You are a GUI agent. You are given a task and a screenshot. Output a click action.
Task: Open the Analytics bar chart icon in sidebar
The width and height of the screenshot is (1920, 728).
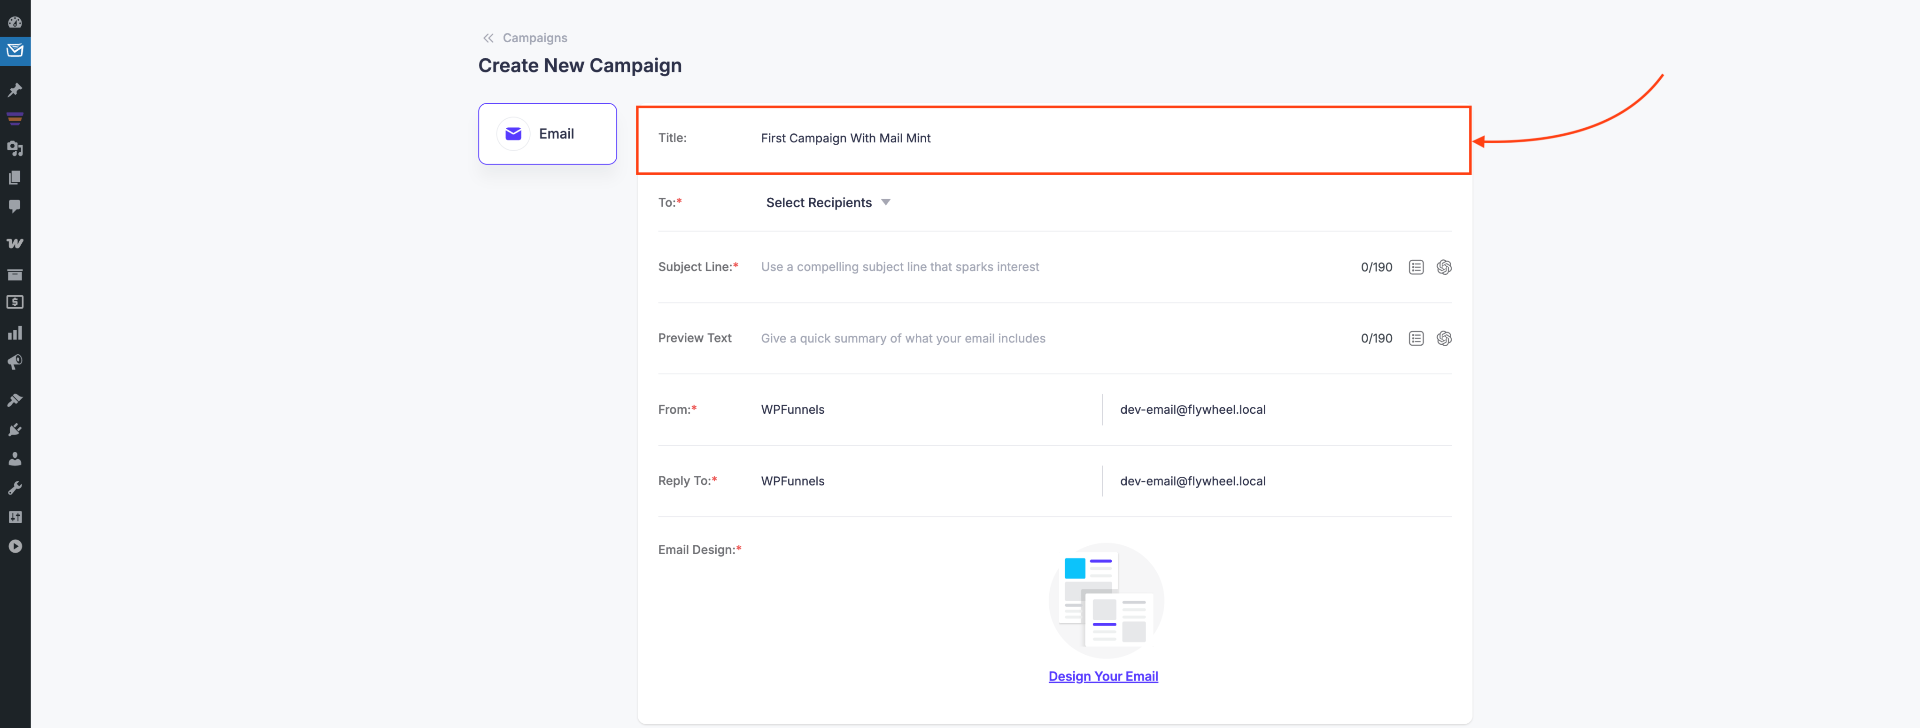pos(15,332)
